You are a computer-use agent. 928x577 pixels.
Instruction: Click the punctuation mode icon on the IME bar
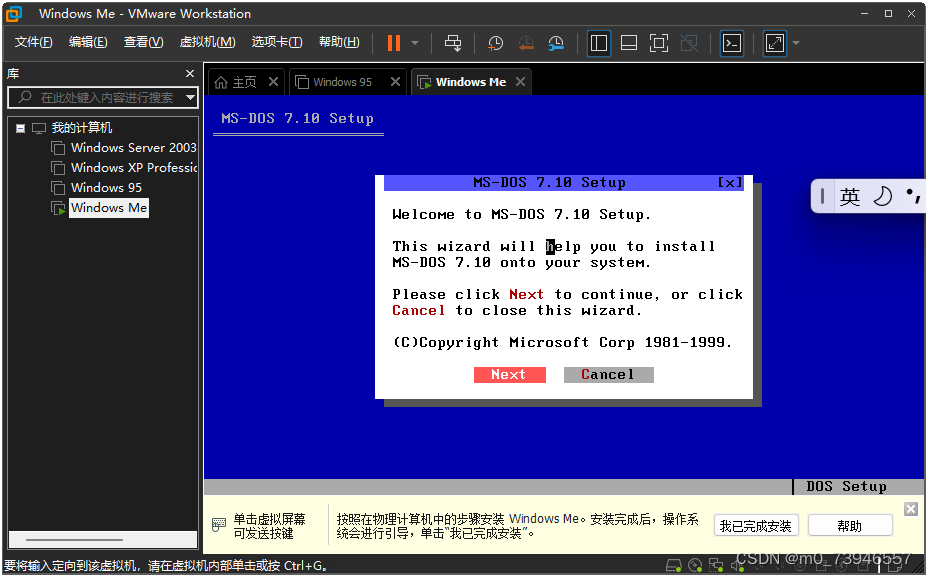point(913,195)
